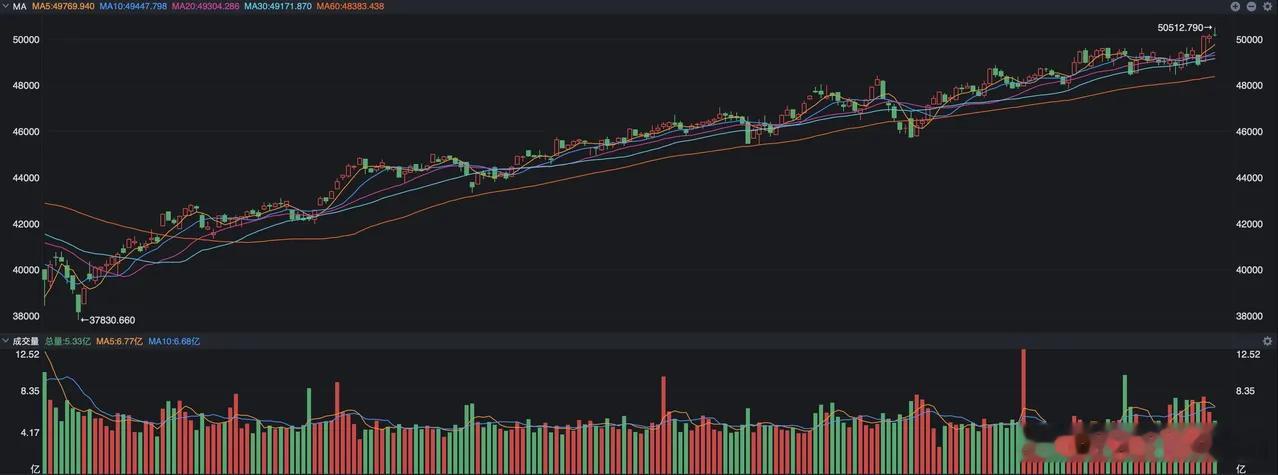The width and height of the screenshot is (1278, 475).
Task: Click the 12.52 left volume axis label
Action: pyautogui.click(x=26, y=354)
